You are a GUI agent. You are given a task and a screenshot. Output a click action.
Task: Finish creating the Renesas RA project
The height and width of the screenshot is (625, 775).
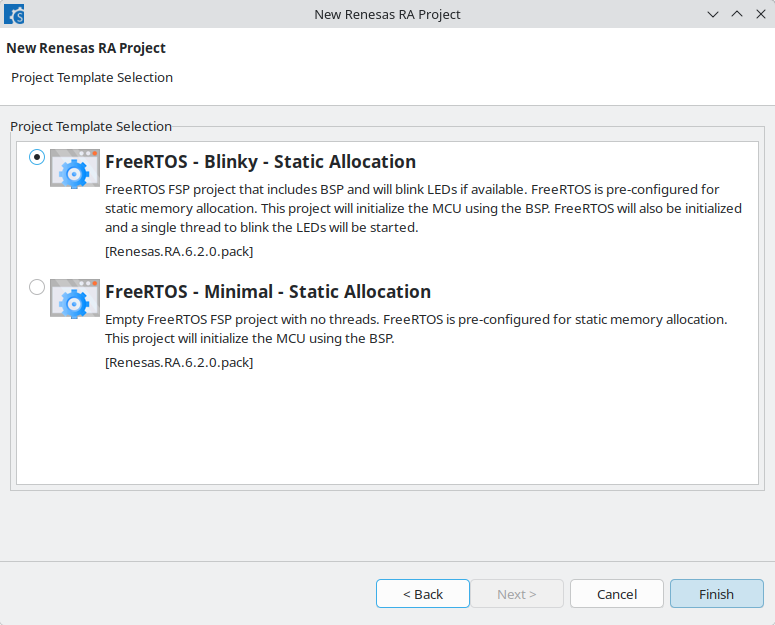(x=717, y=594)
